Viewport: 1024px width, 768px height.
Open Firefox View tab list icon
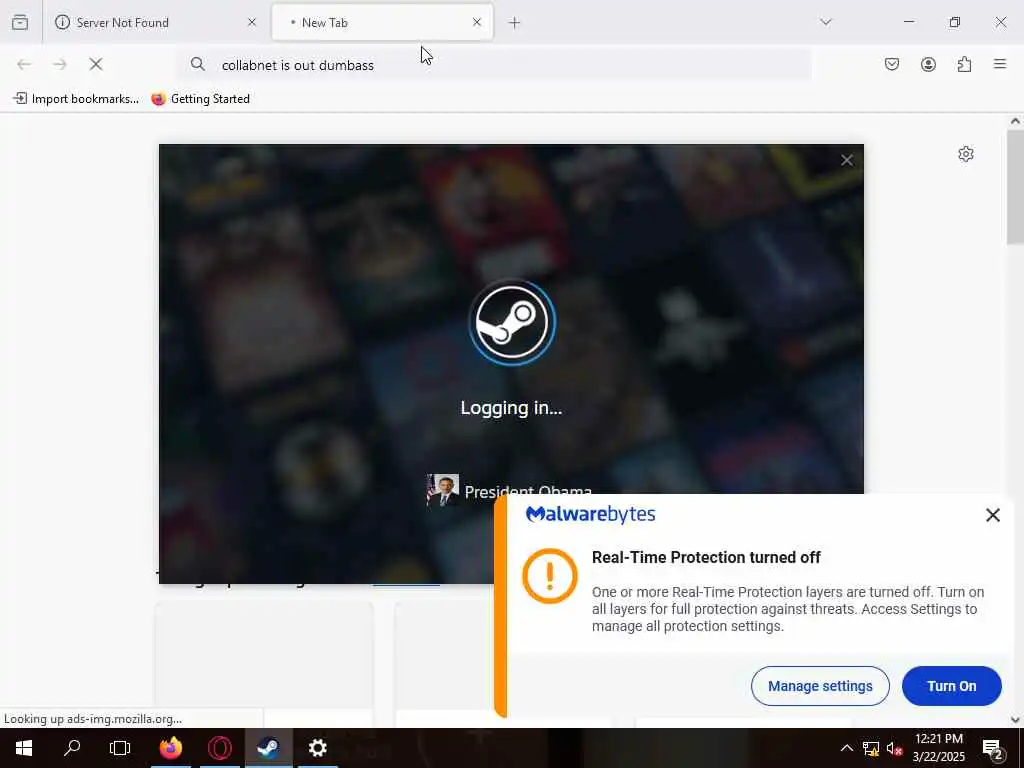pyautogui.click(x=20, y=22)
